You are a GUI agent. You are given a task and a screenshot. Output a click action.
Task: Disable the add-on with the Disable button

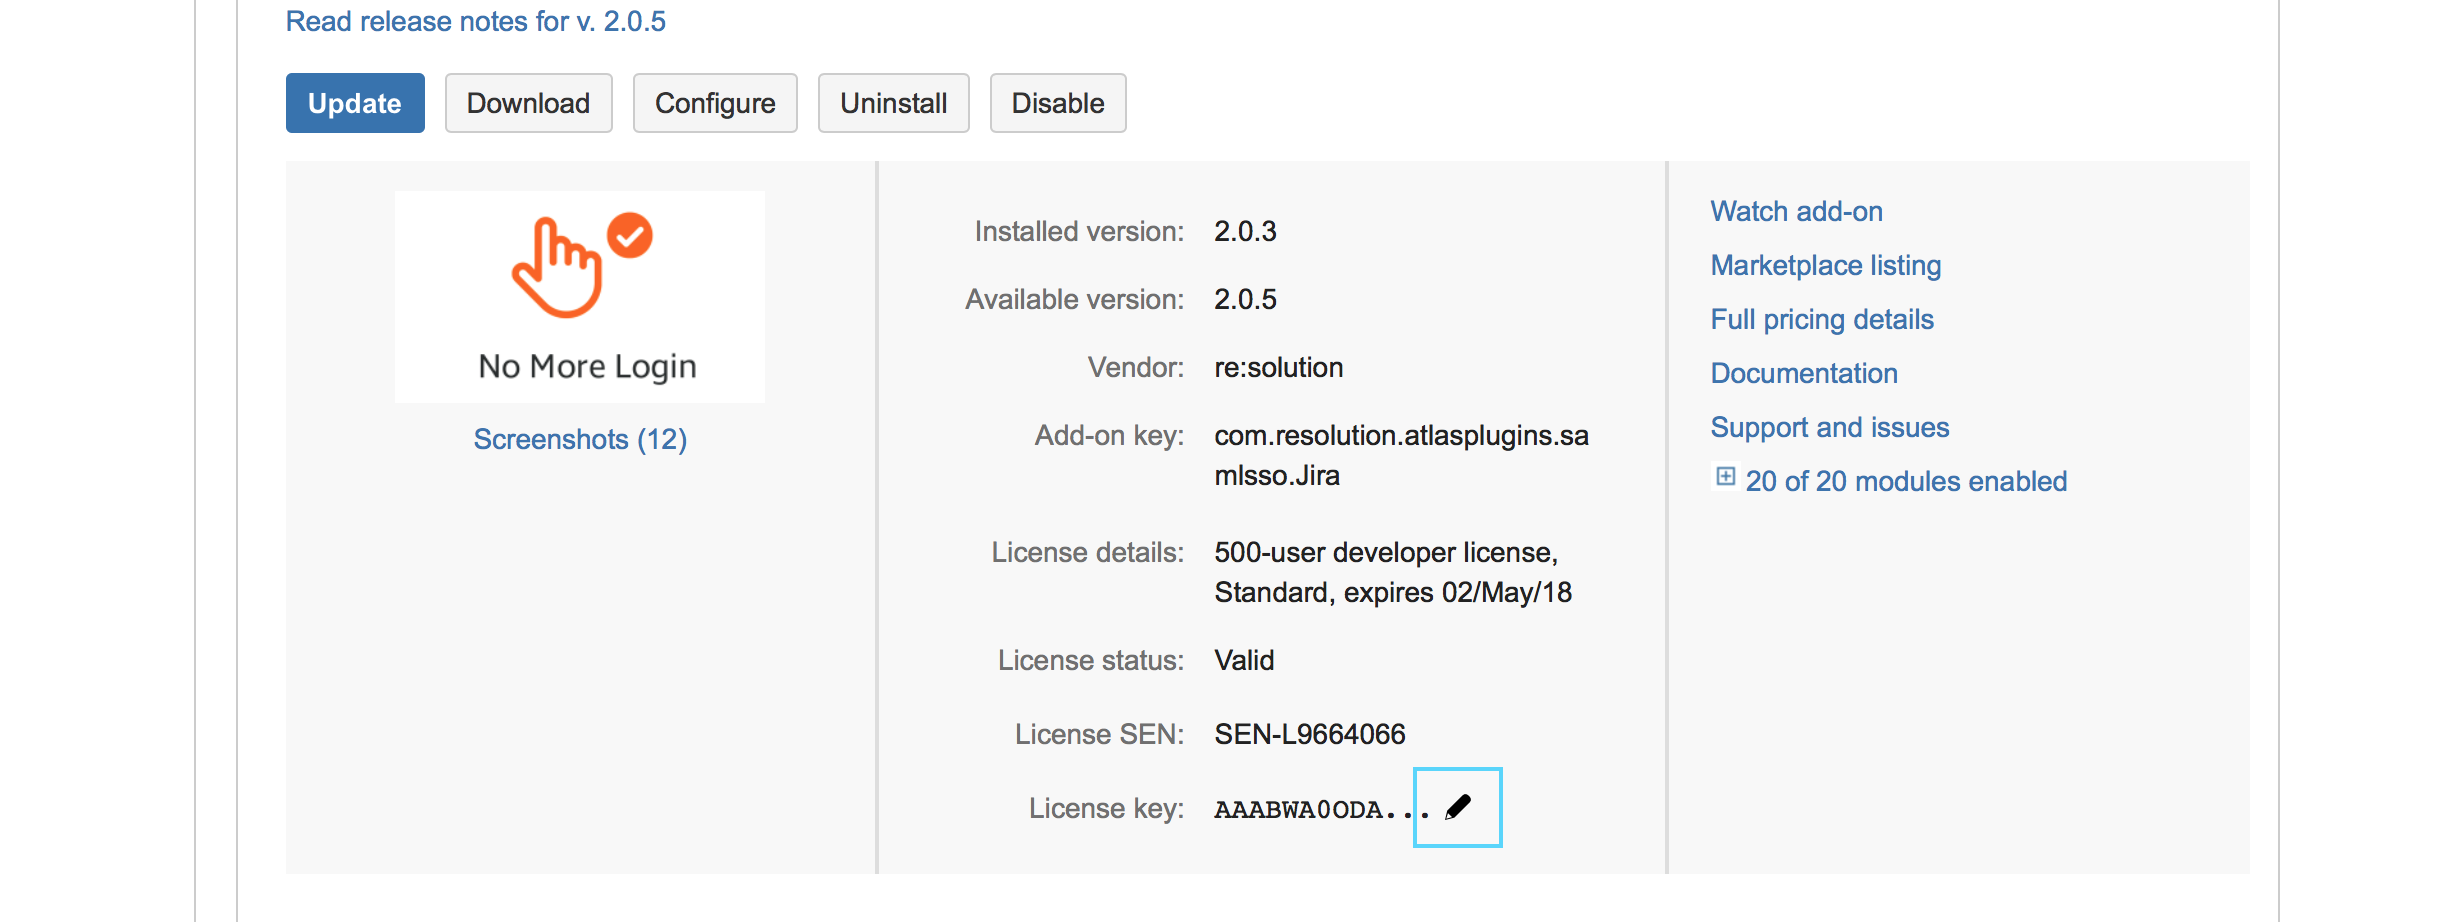coord(1057,103)
